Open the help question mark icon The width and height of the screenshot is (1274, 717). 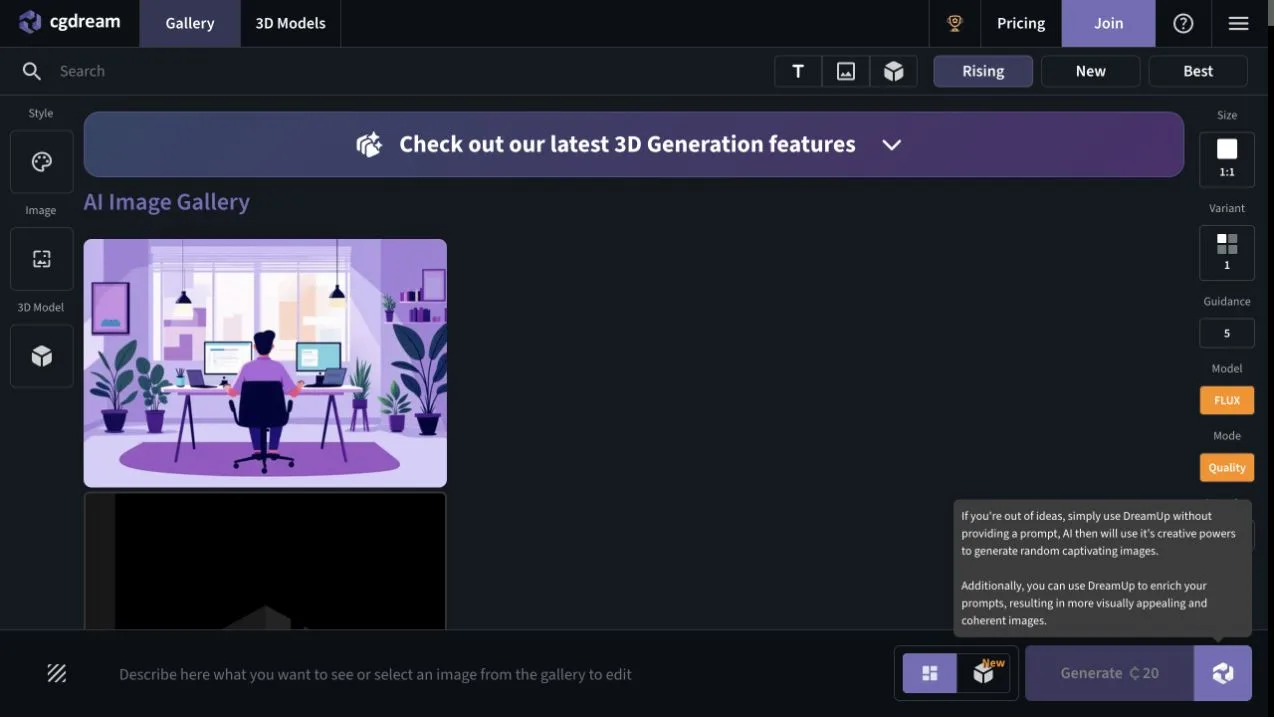[1183, 23]
